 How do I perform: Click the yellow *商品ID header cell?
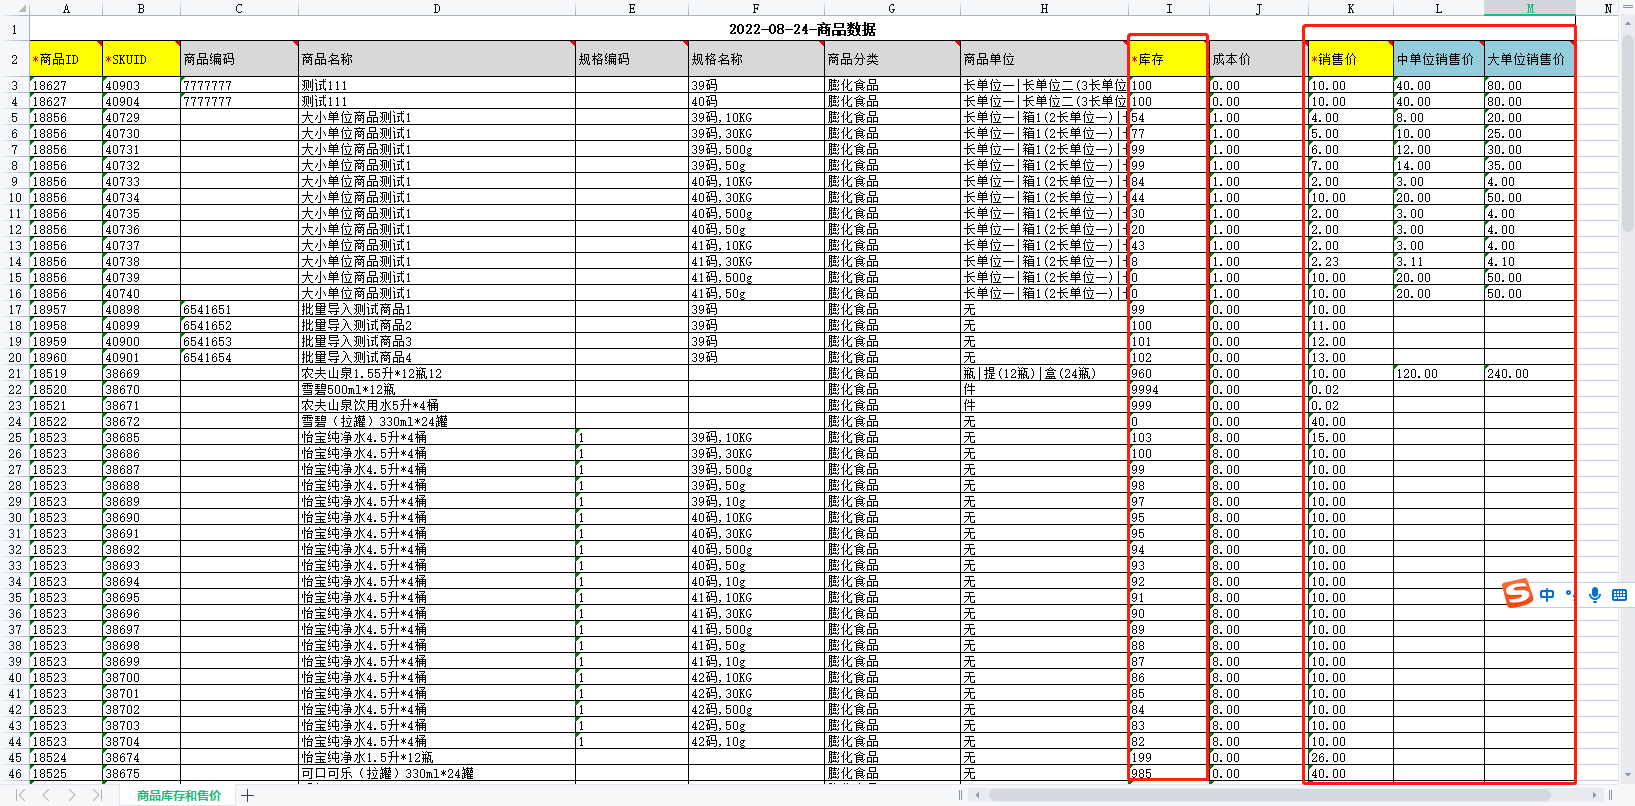(x=66, y=59)
